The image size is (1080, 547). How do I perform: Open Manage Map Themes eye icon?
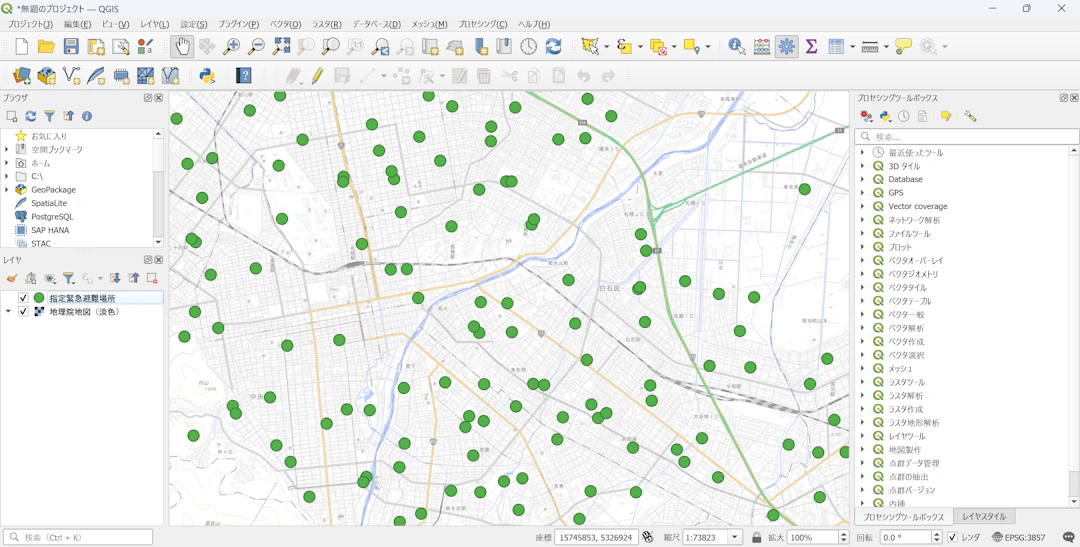coord(50,278)
